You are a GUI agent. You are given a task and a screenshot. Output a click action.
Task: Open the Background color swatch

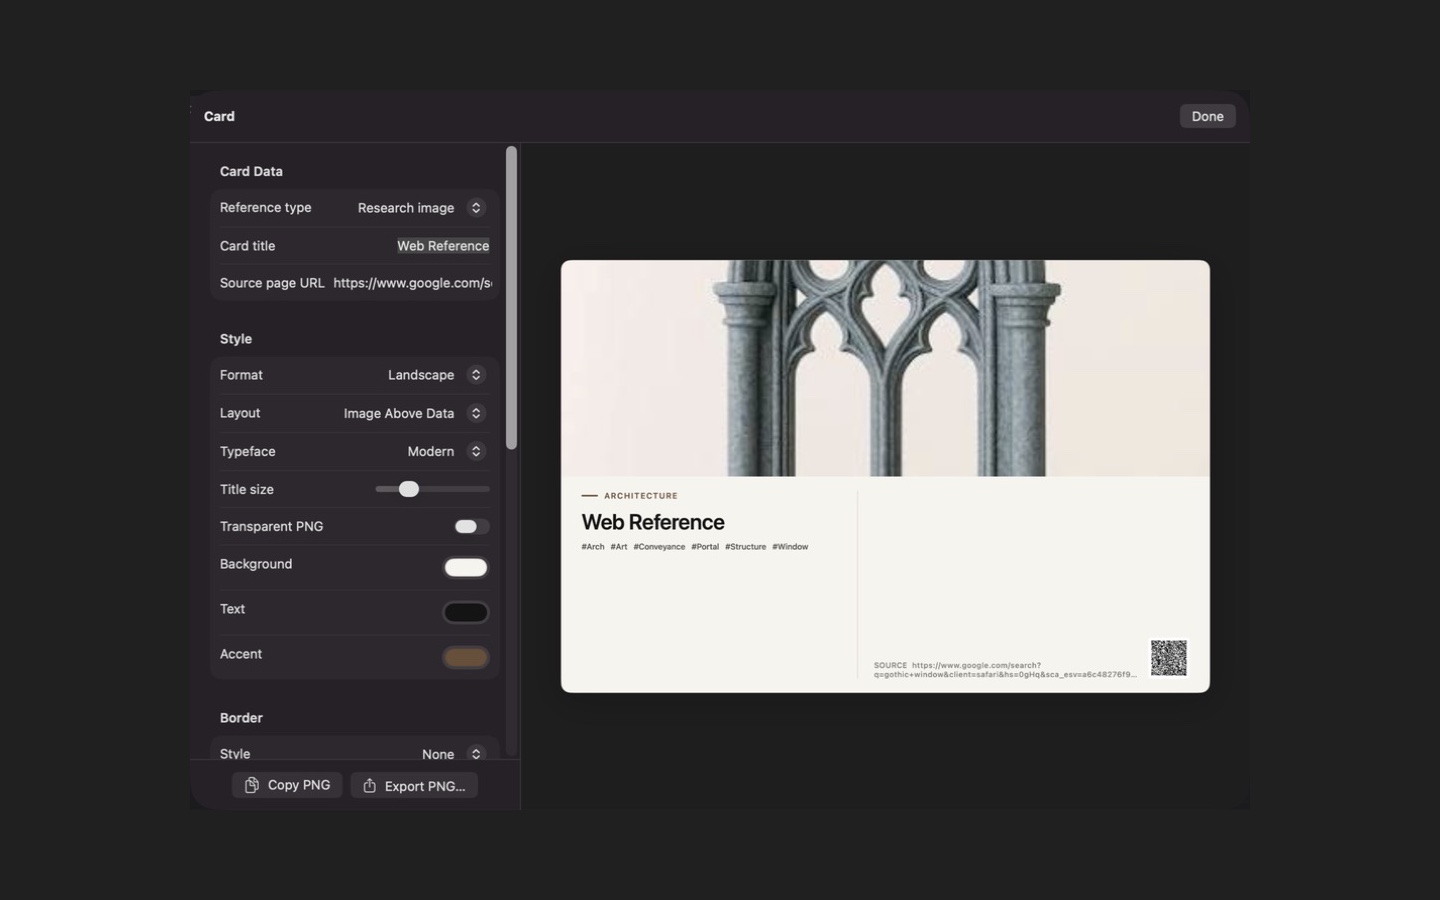(466, 568)
